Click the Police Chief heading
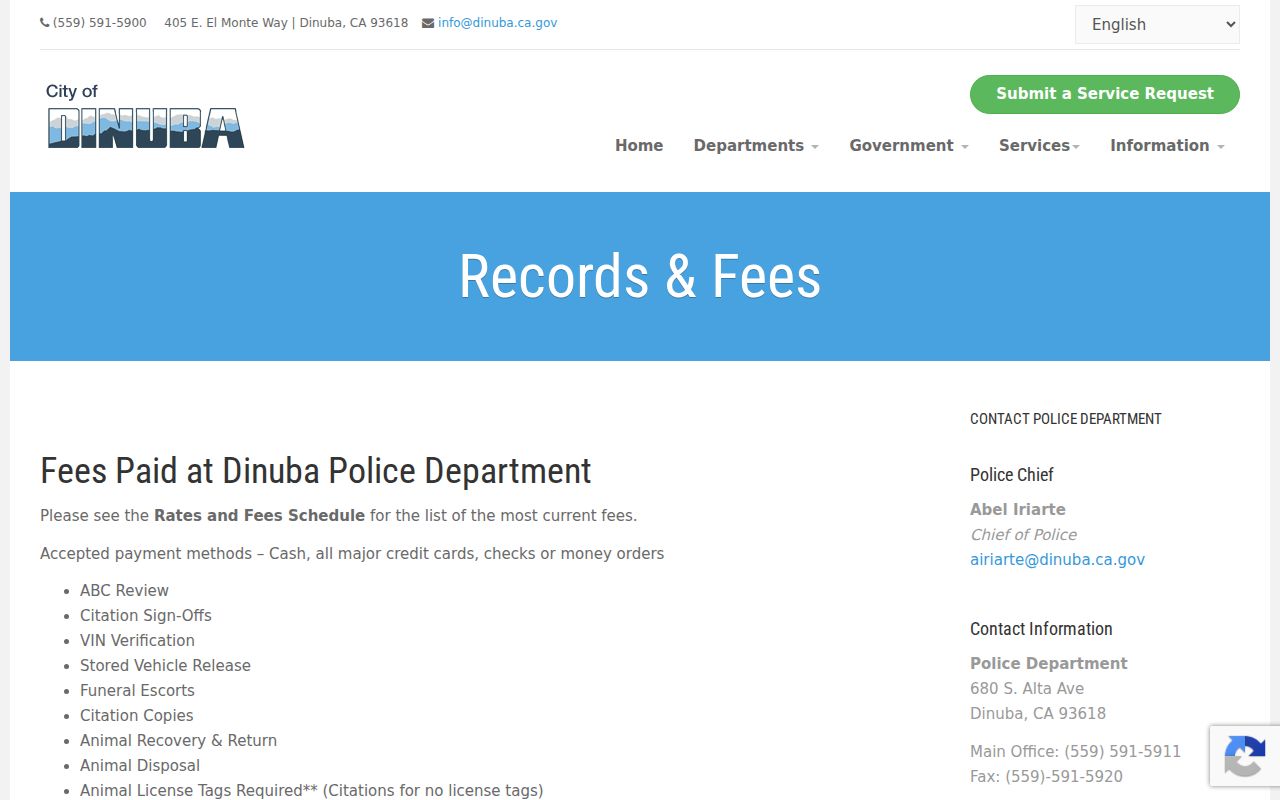 click(x=1012, y=475)
